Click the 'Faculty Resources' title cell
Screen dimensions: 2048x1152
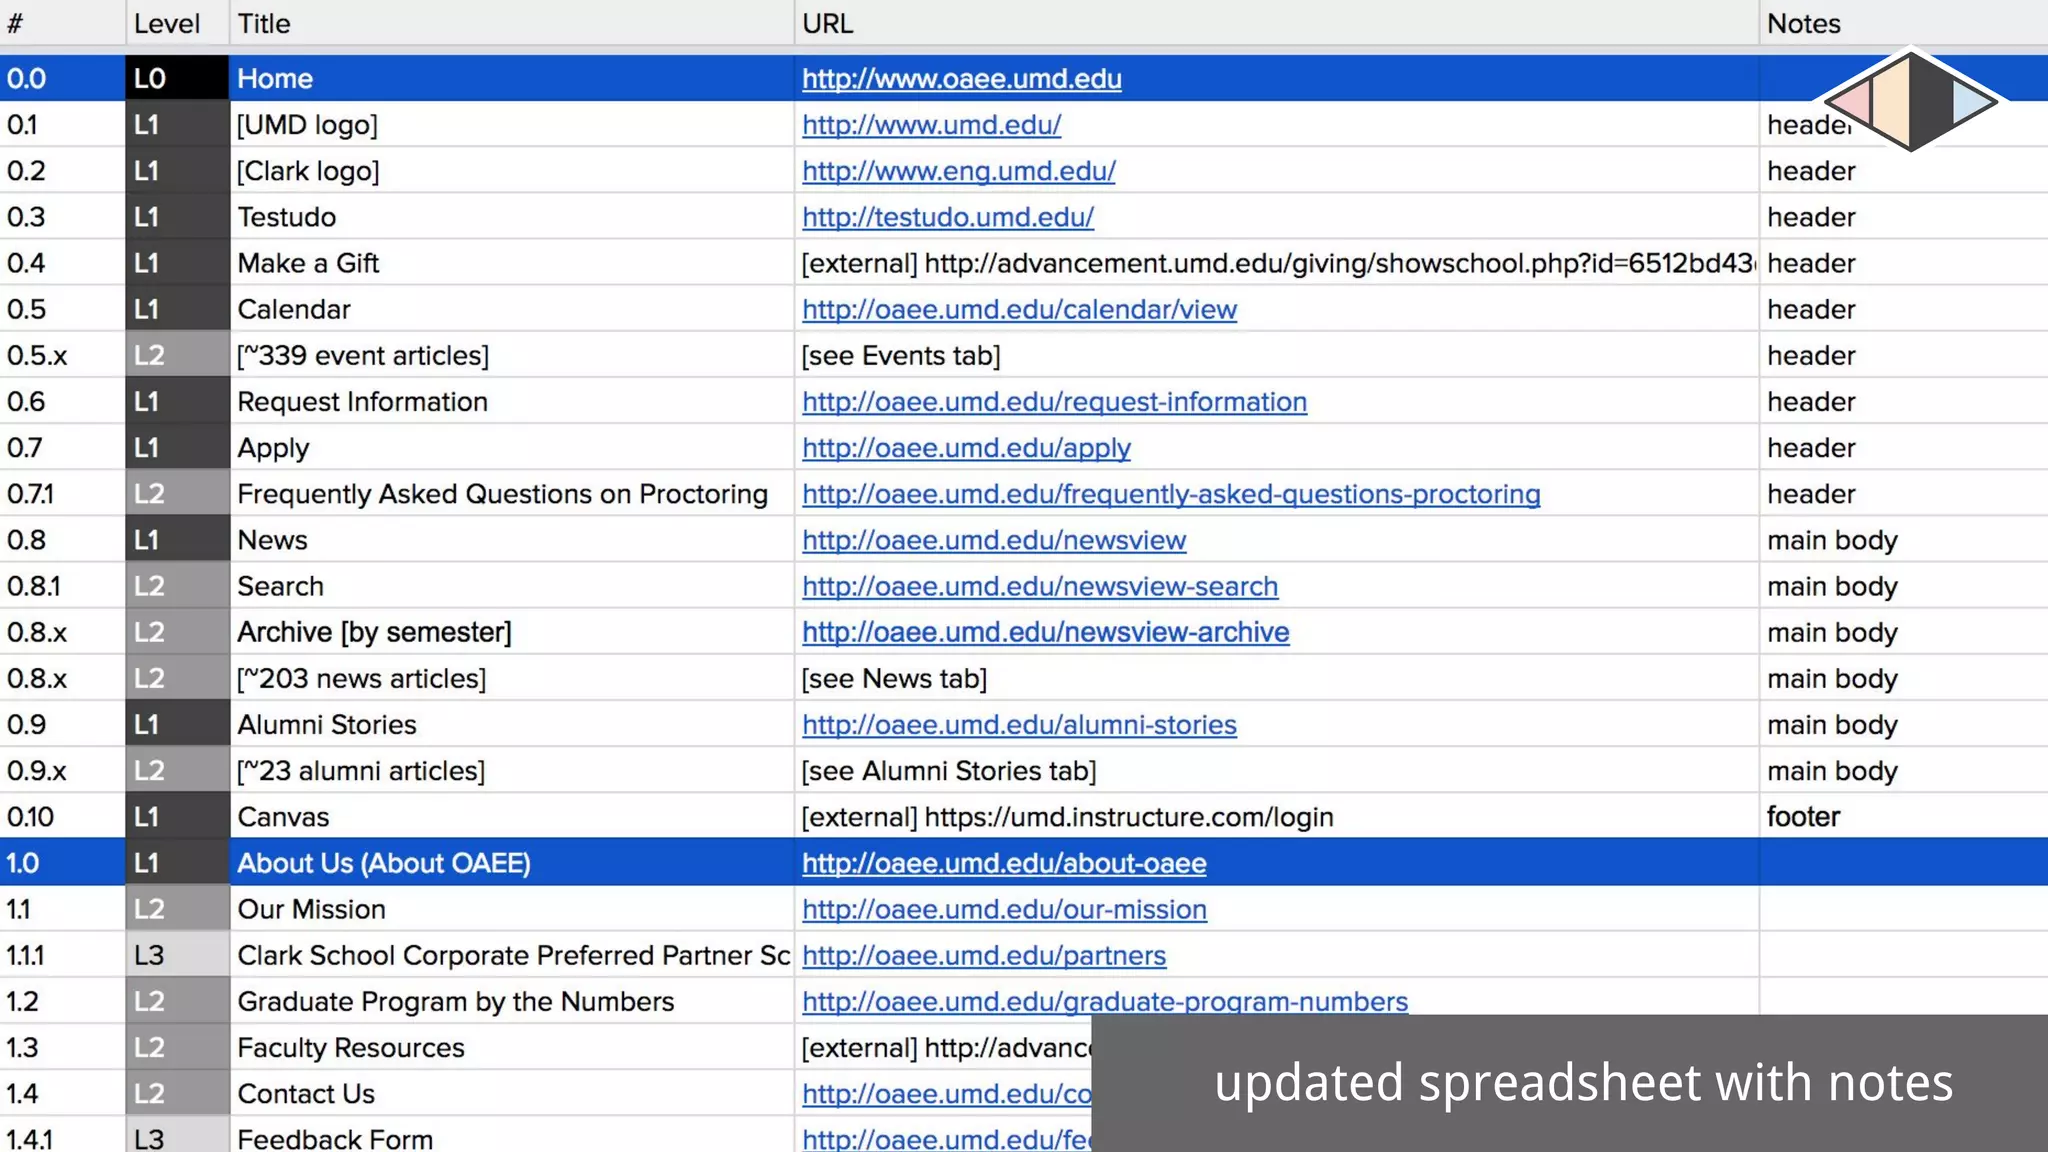[512, 1047]
